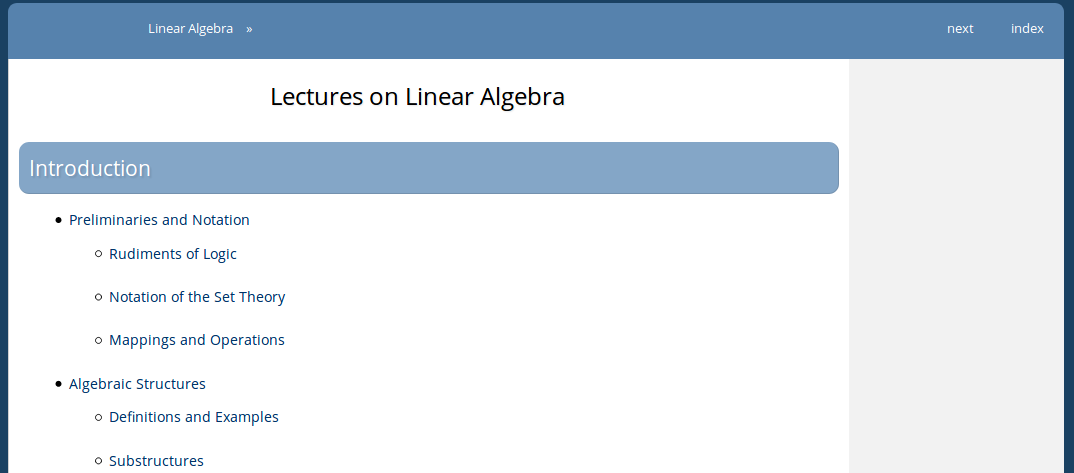The image size is (1074, 473).
Task: Click hollow bullet beside Definitions and Examples
Action: click(99, 418)
